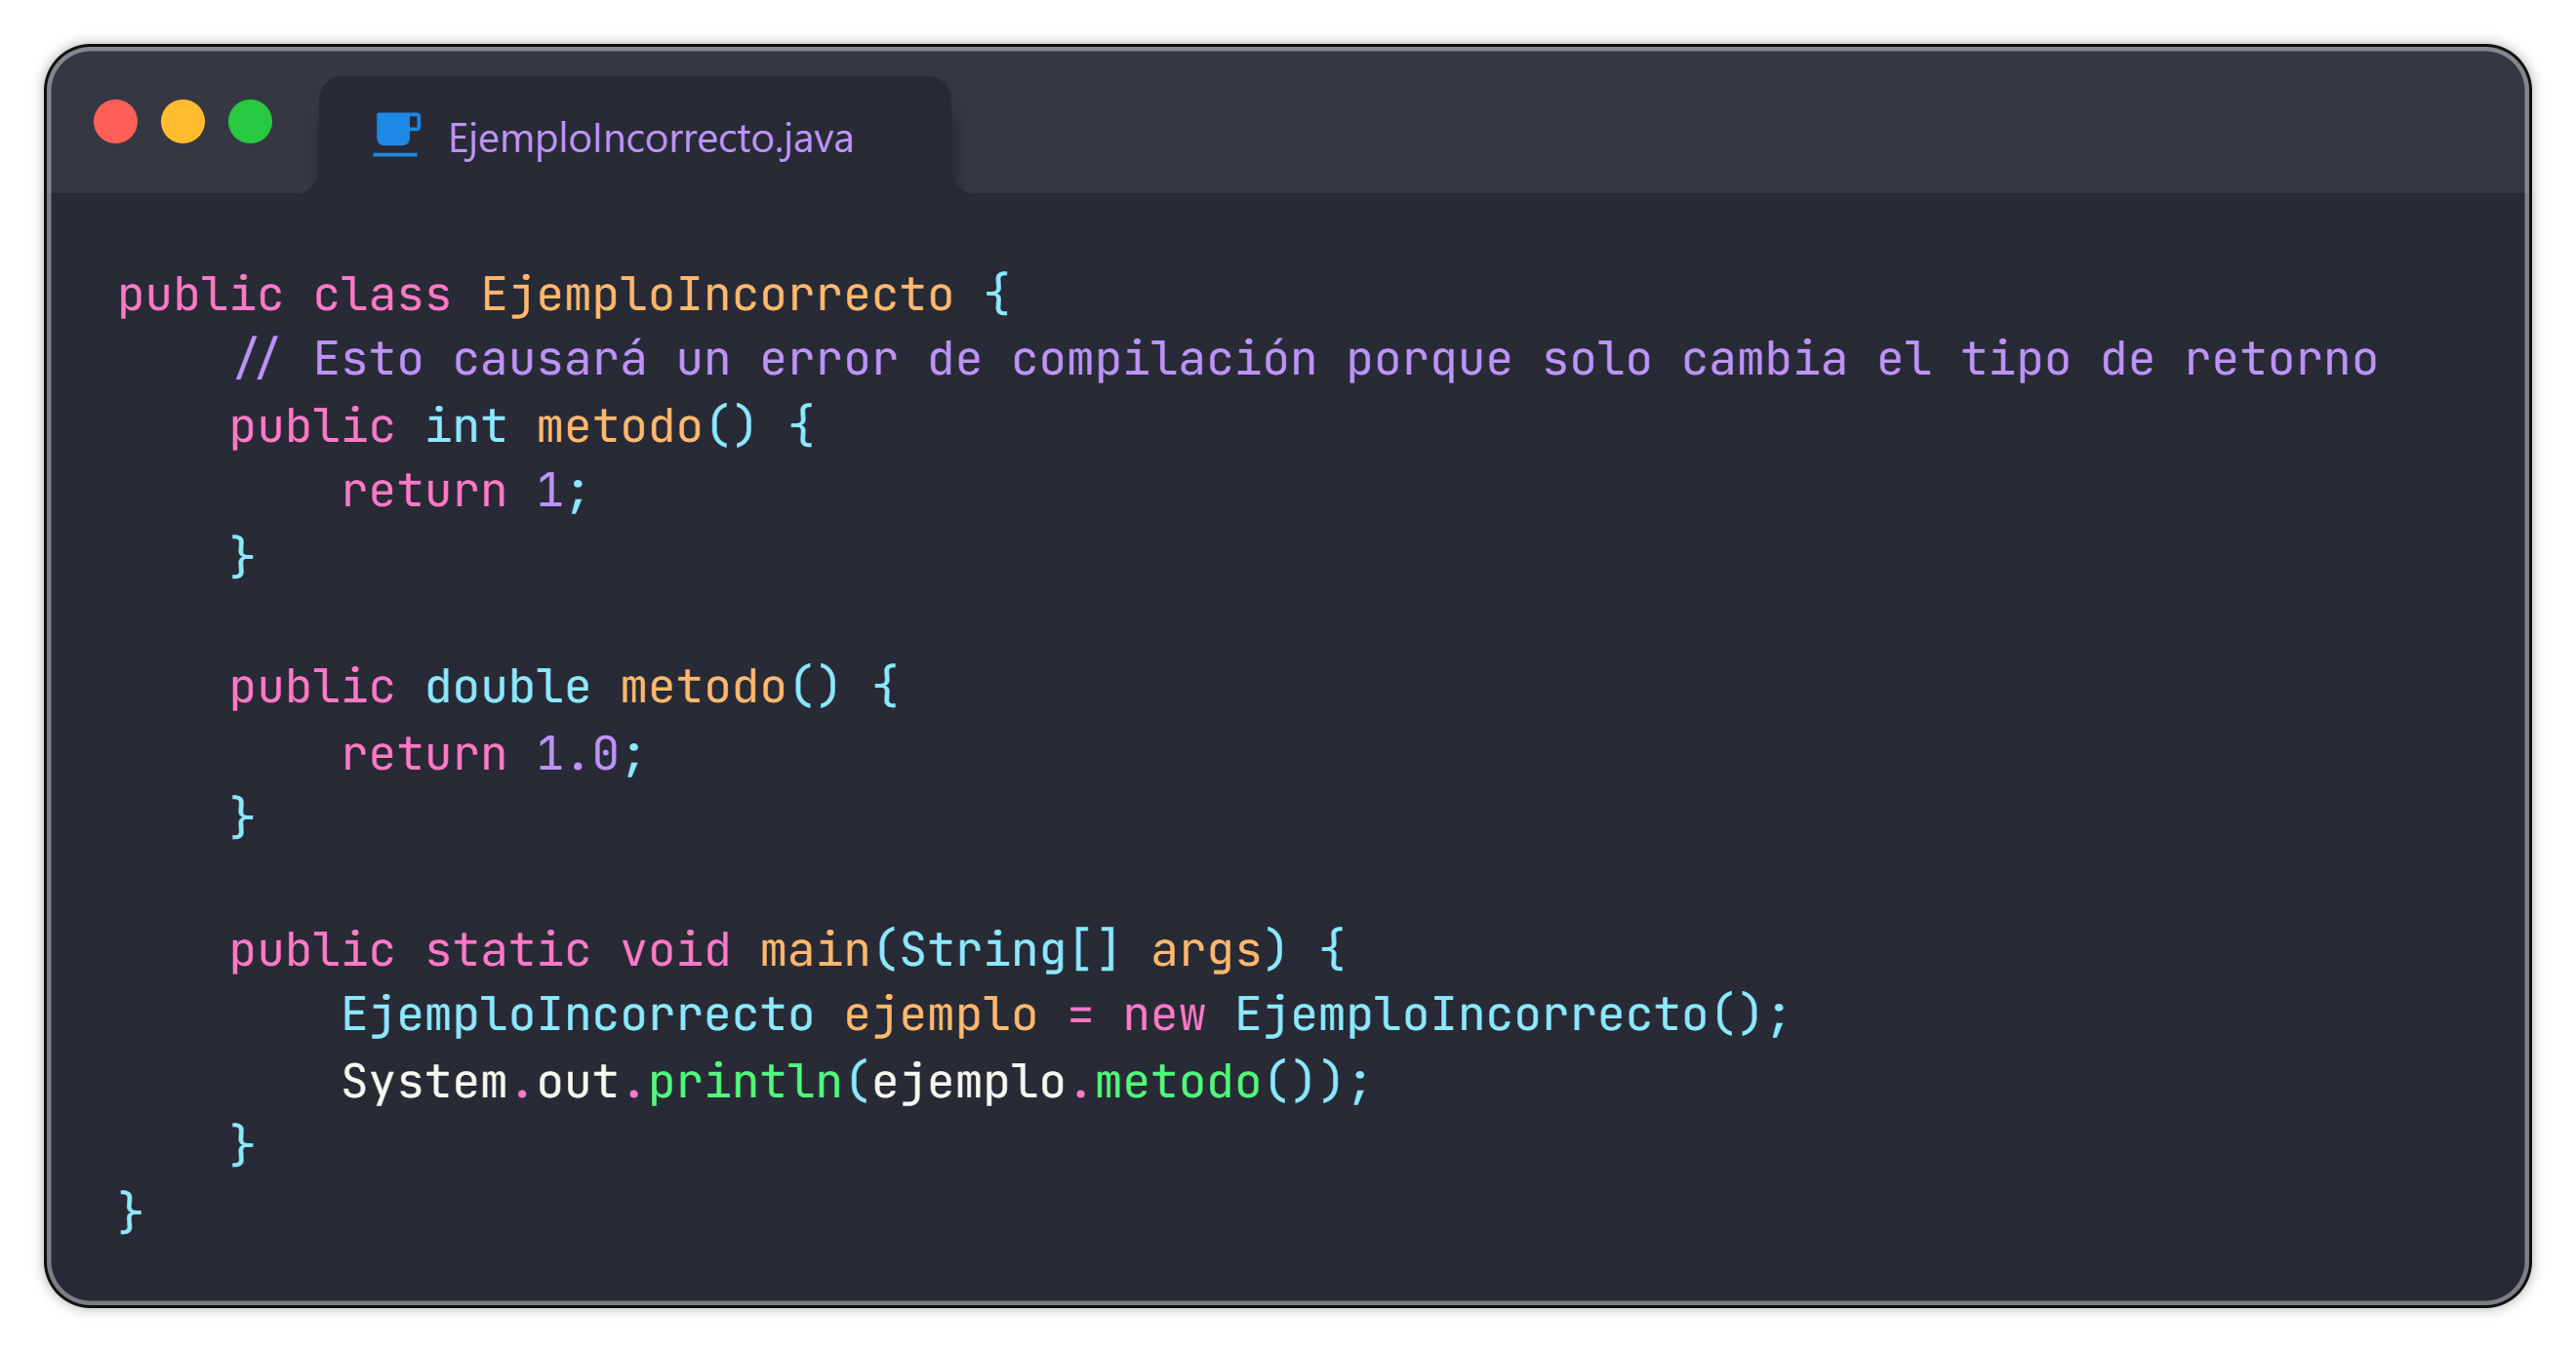Click the int return type keyword
This screenshot has width=2576, height=1352.
coord(466,427)
